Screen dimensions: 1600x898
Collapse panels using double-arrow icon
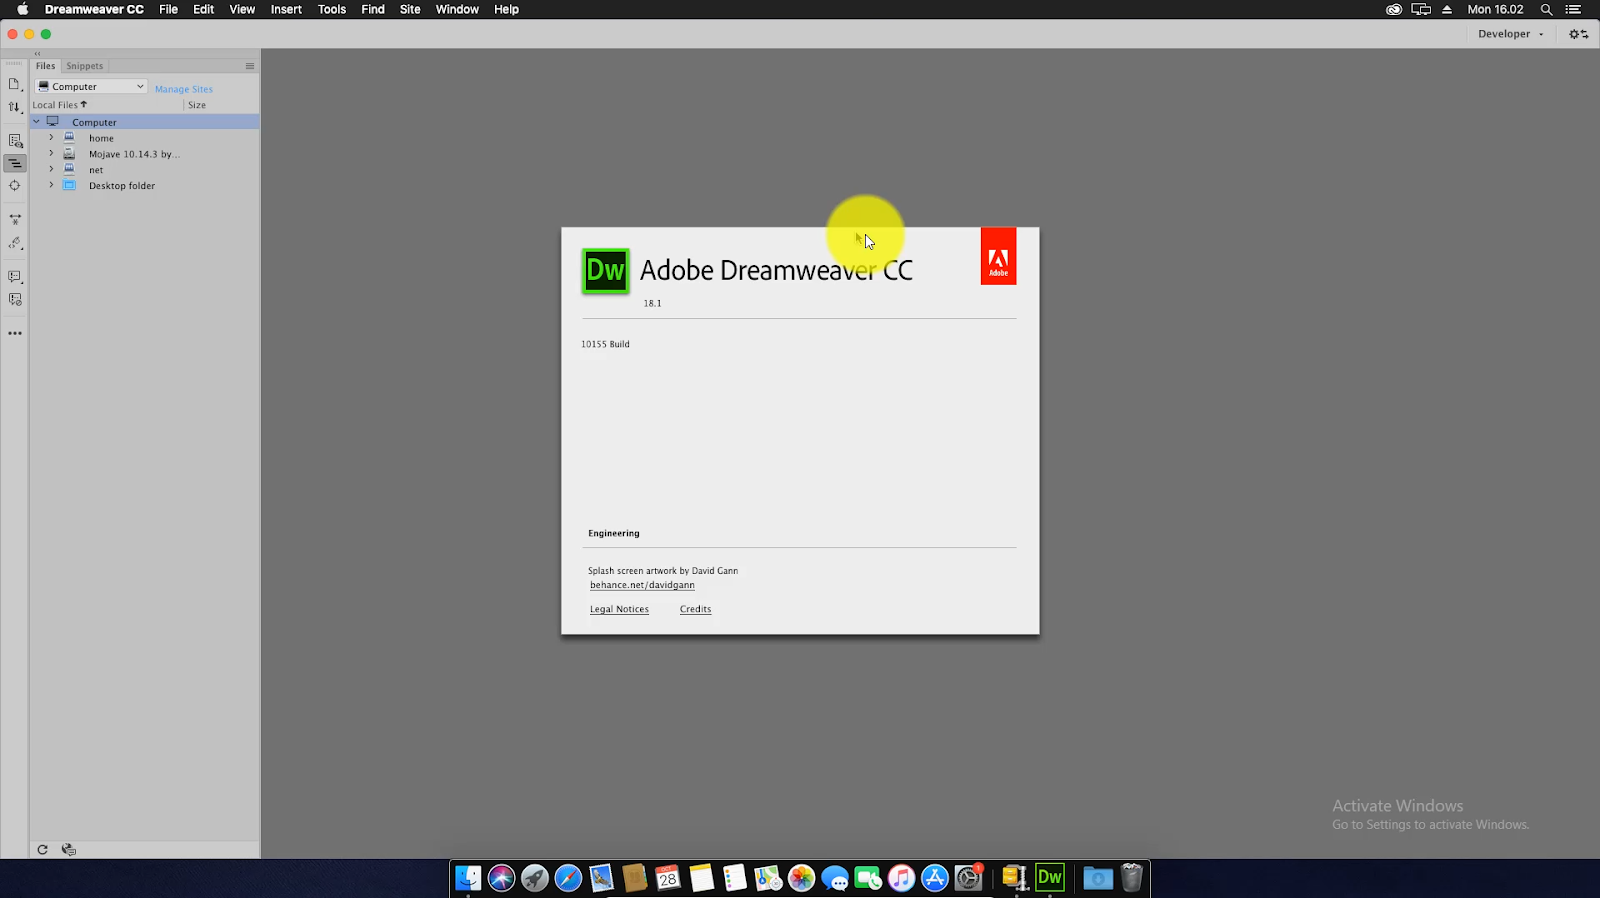pos(37,53)
